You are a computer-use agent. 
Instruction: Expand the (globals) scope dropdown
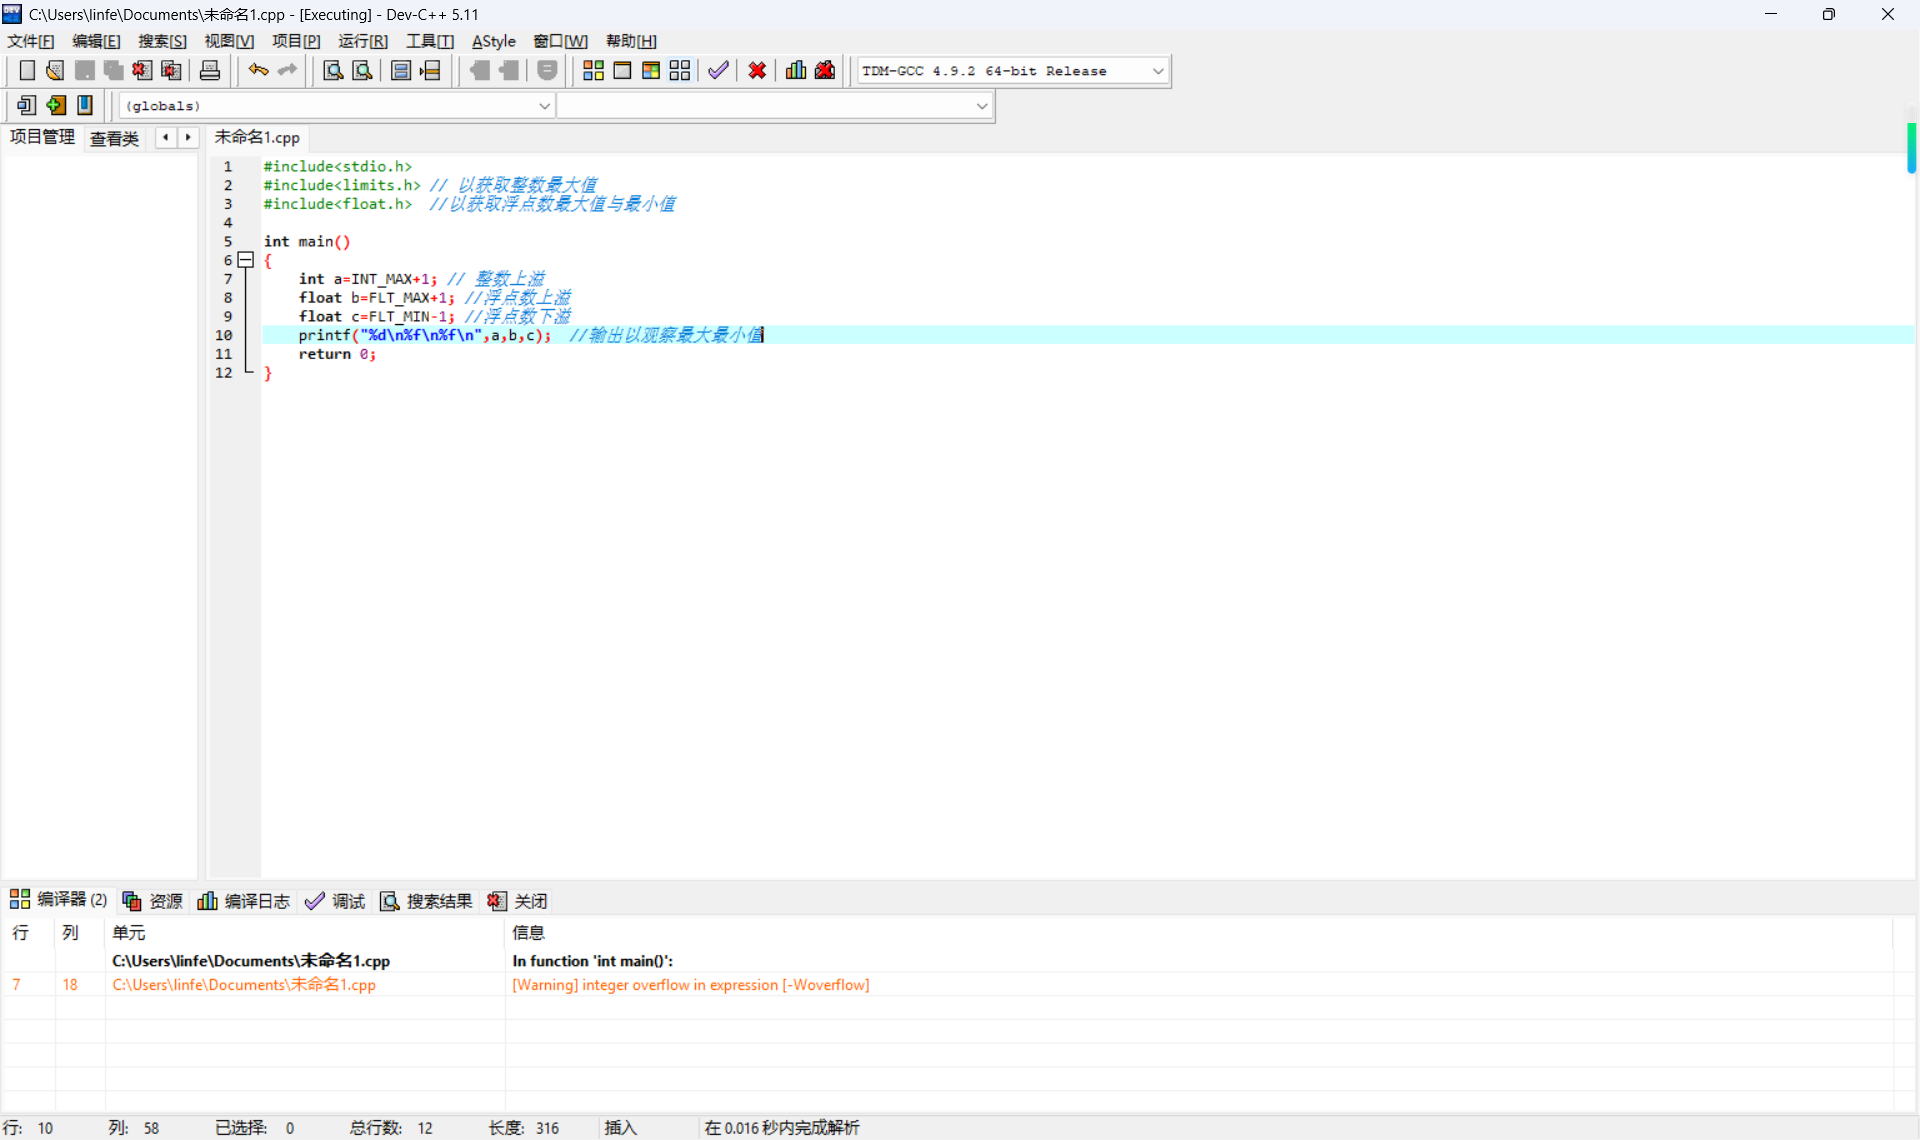click(544, 106)
